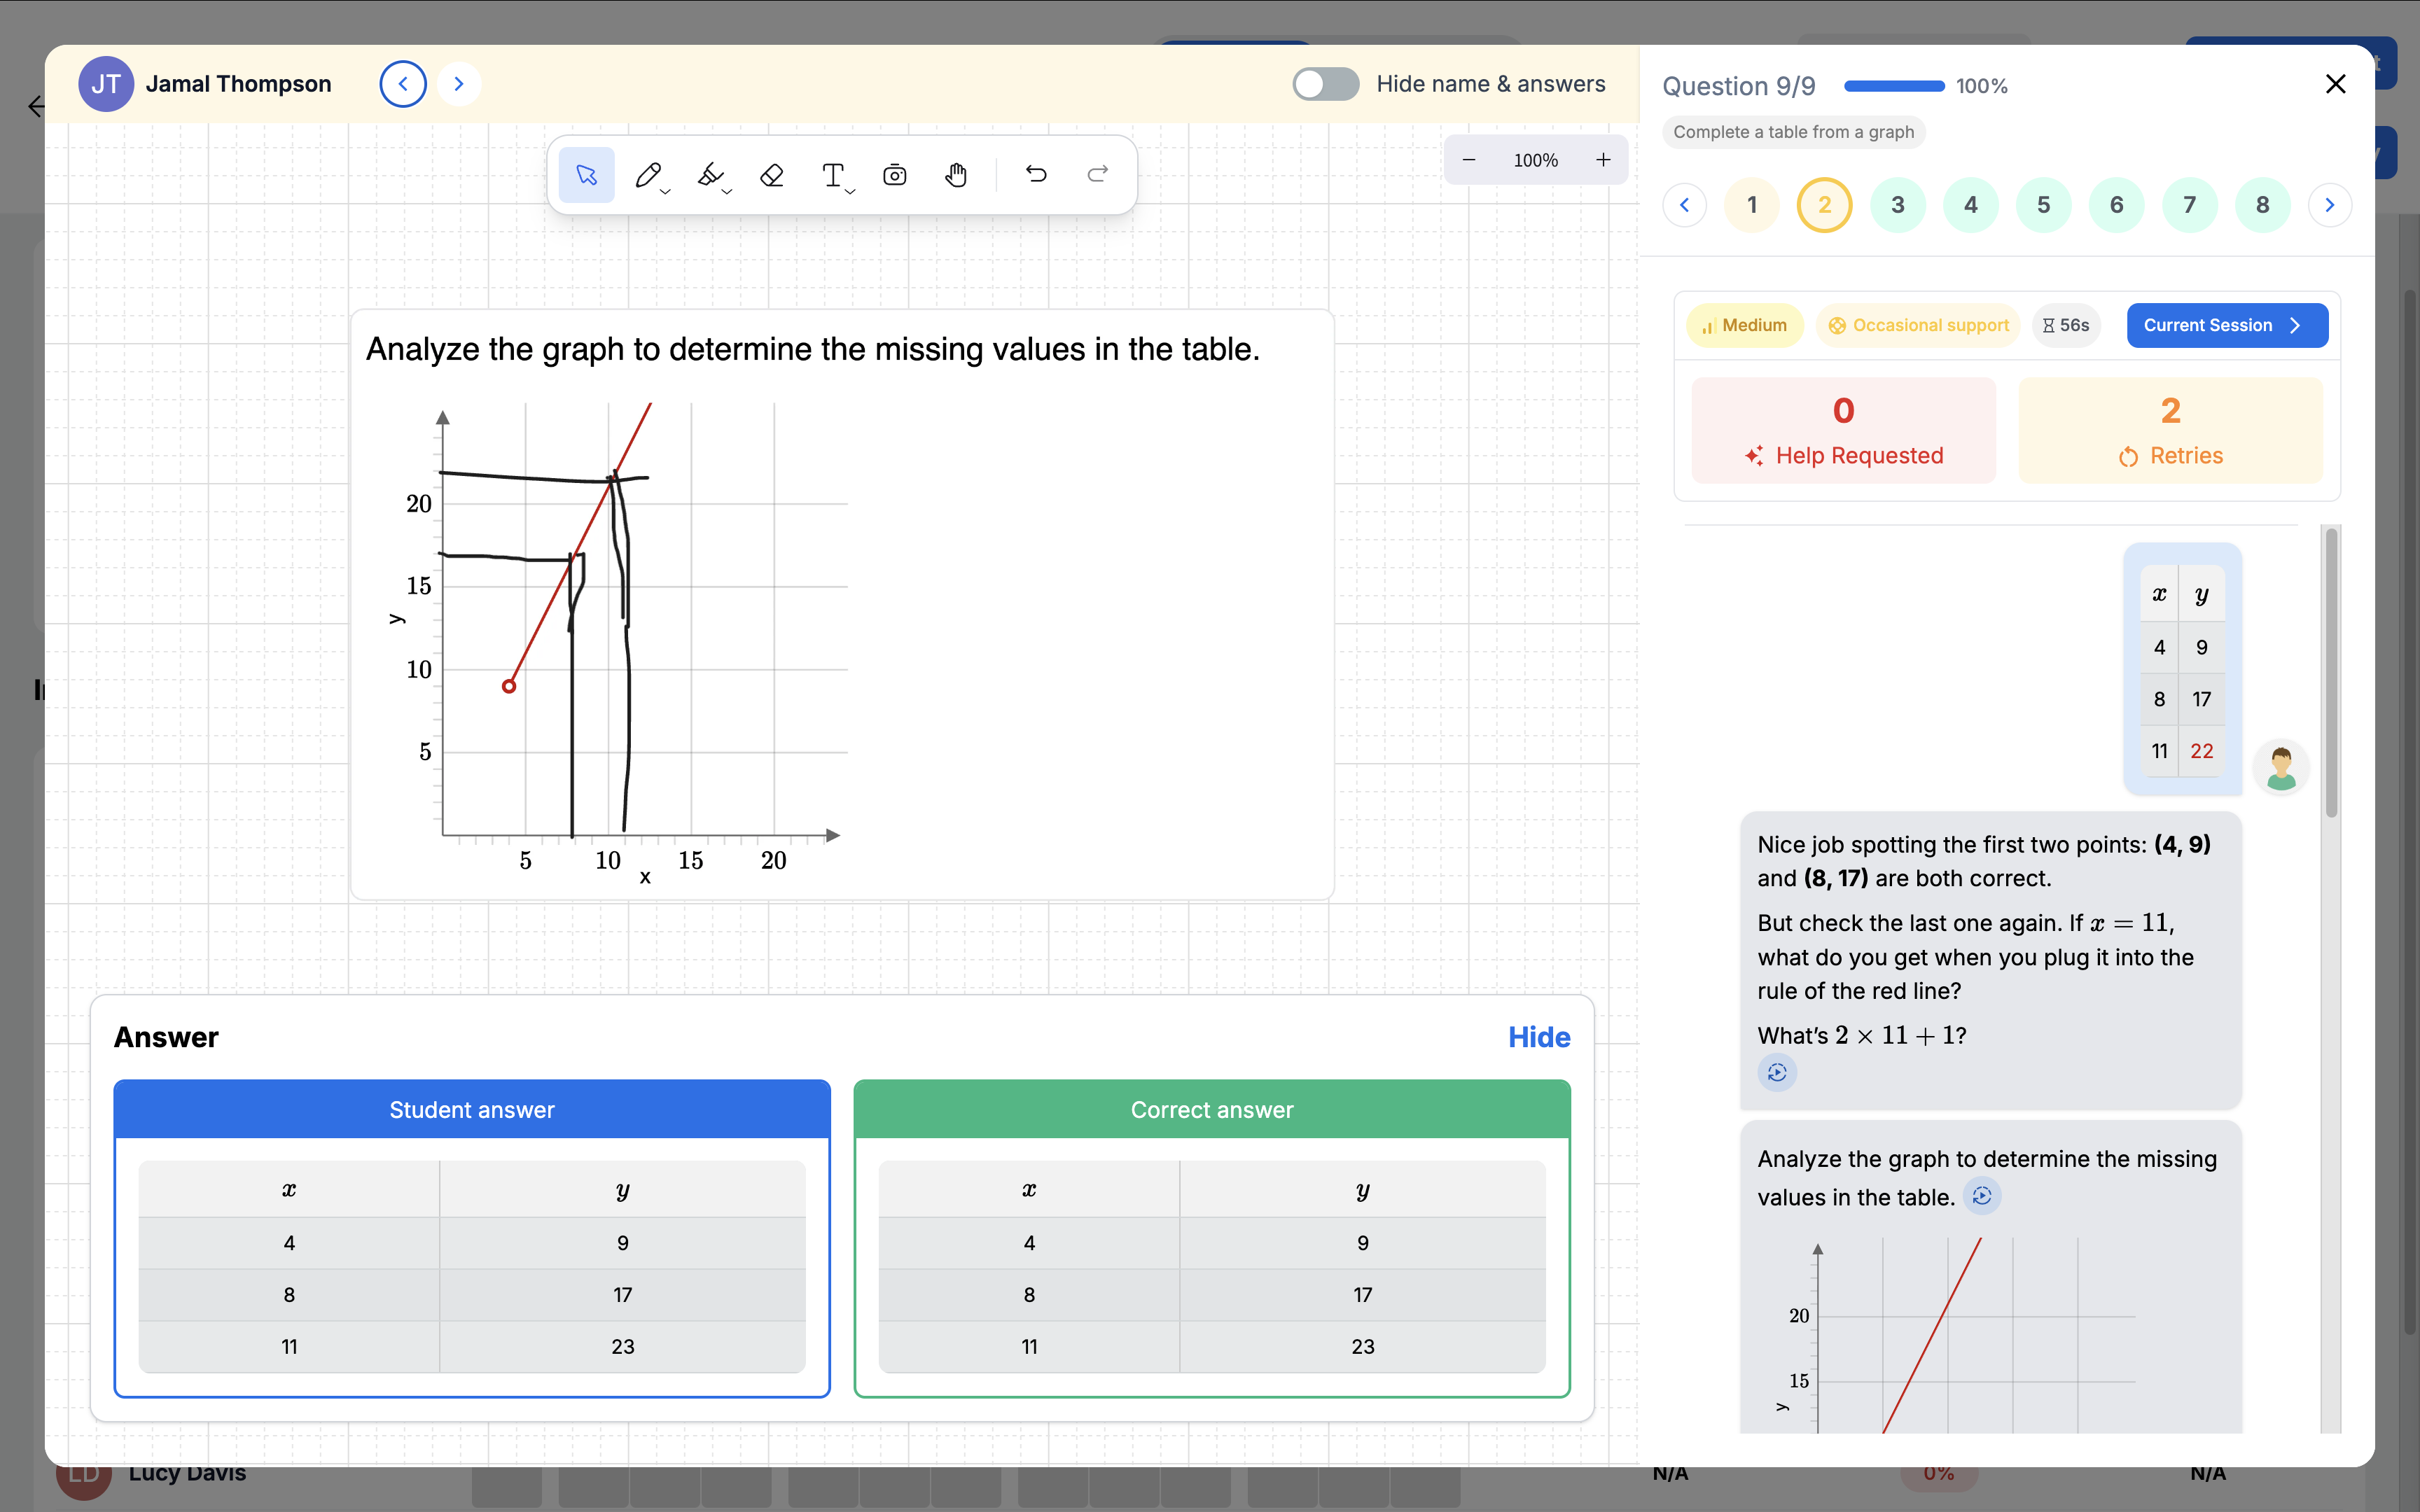Hide the Answer comparison panel

1538,1037
